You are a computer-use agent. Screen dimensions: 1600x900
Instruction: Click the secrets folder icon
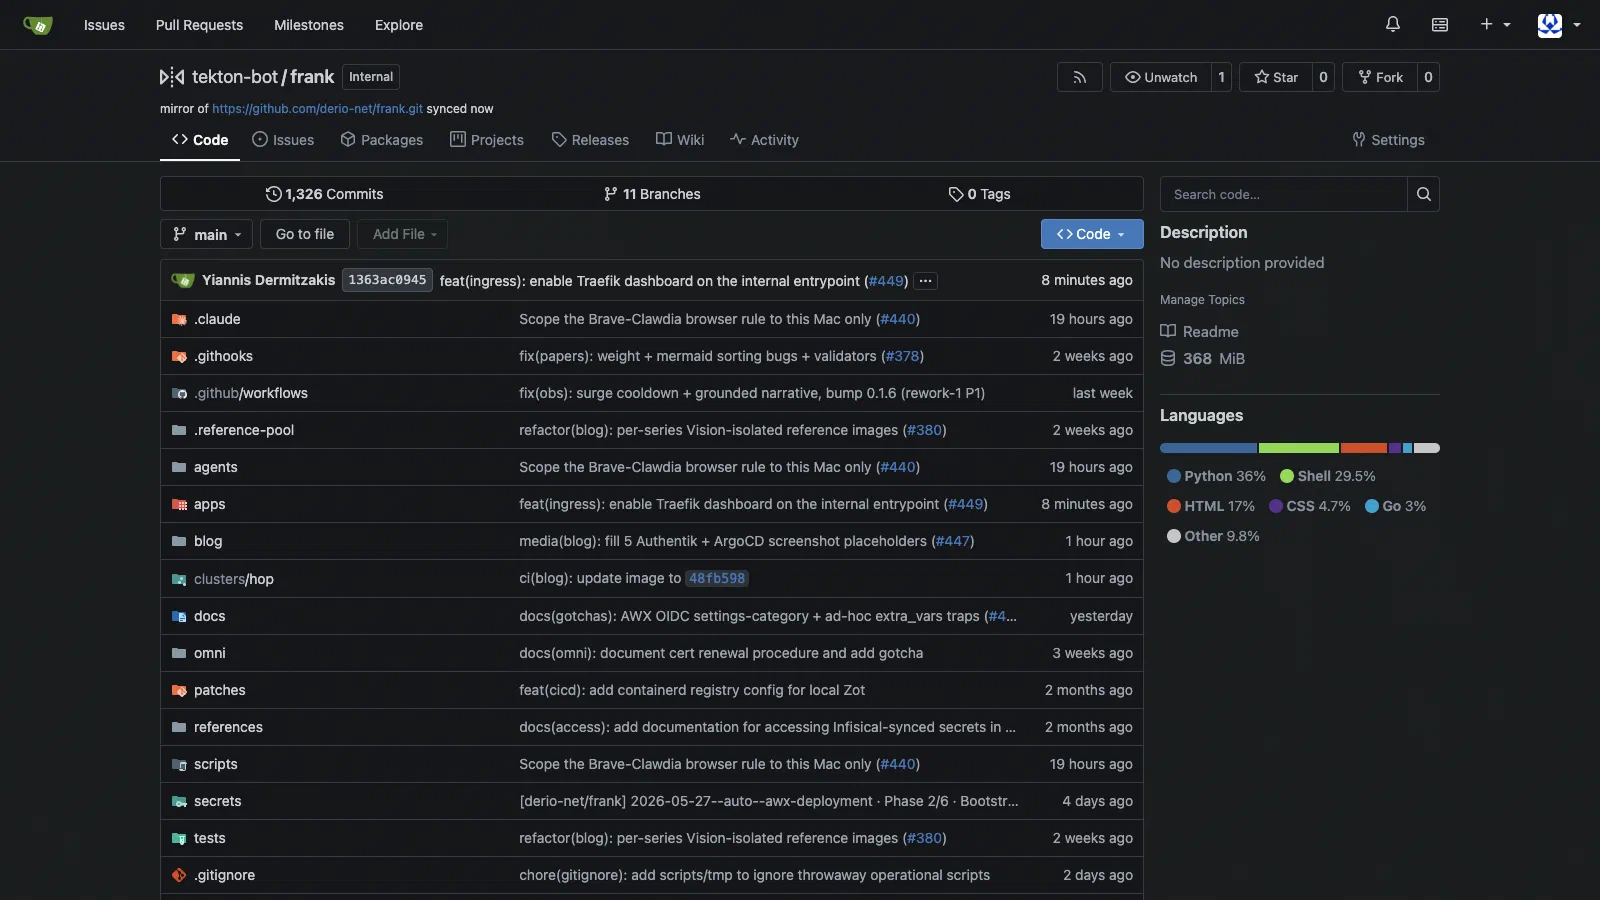179,801
